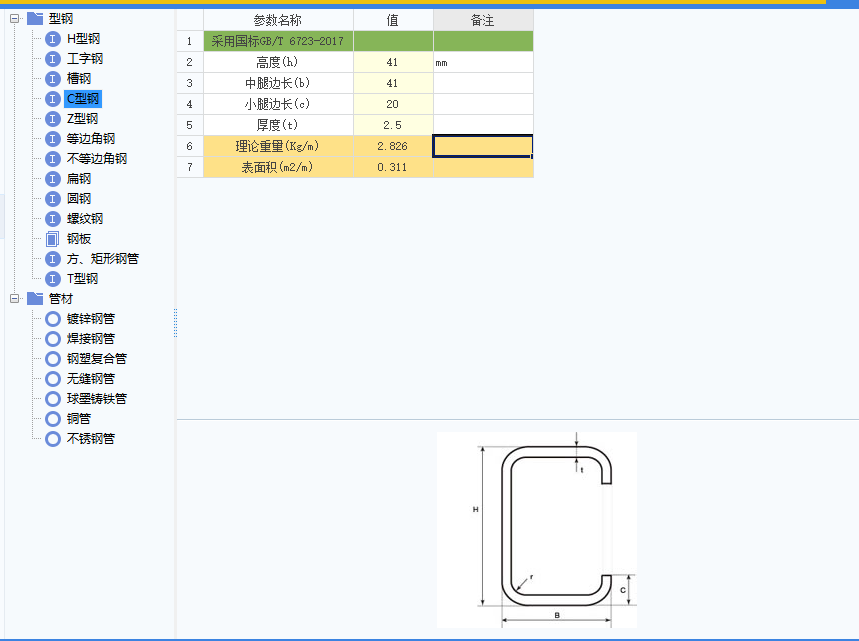Click the 槽钢 item icon

[x=52, y=78]
